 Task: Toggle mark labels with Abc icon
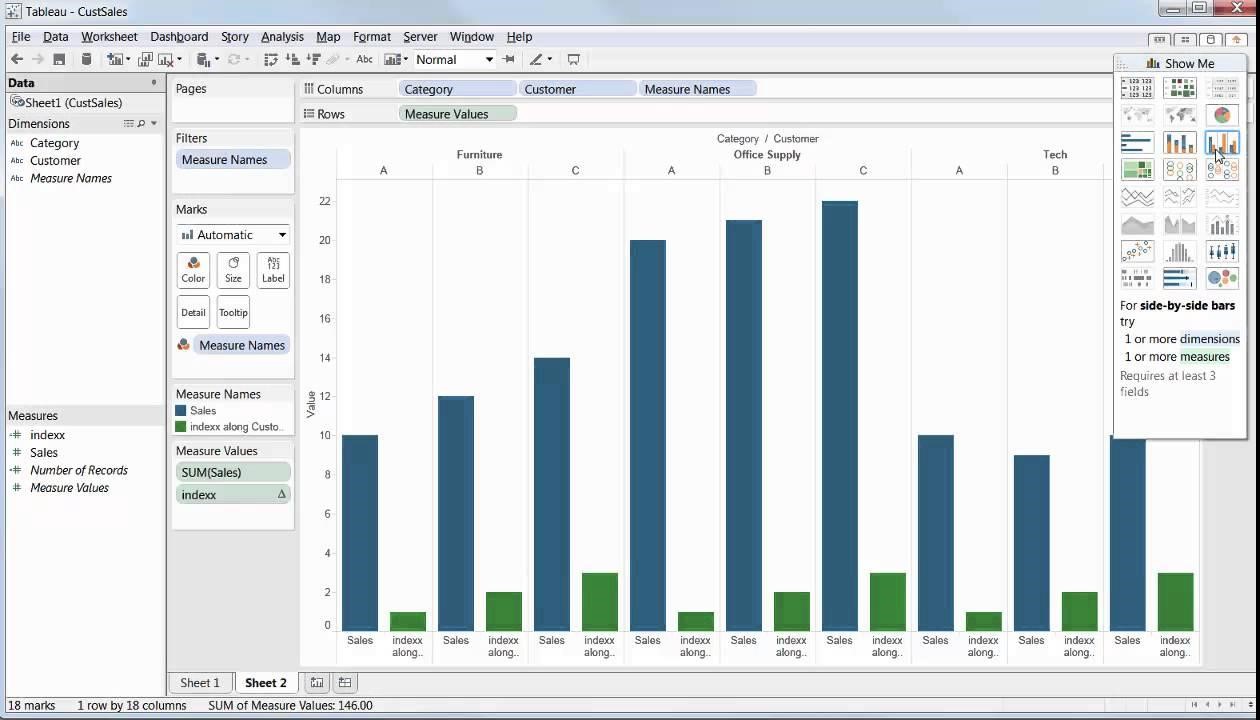pyautogui.click(x=364, y=59)
